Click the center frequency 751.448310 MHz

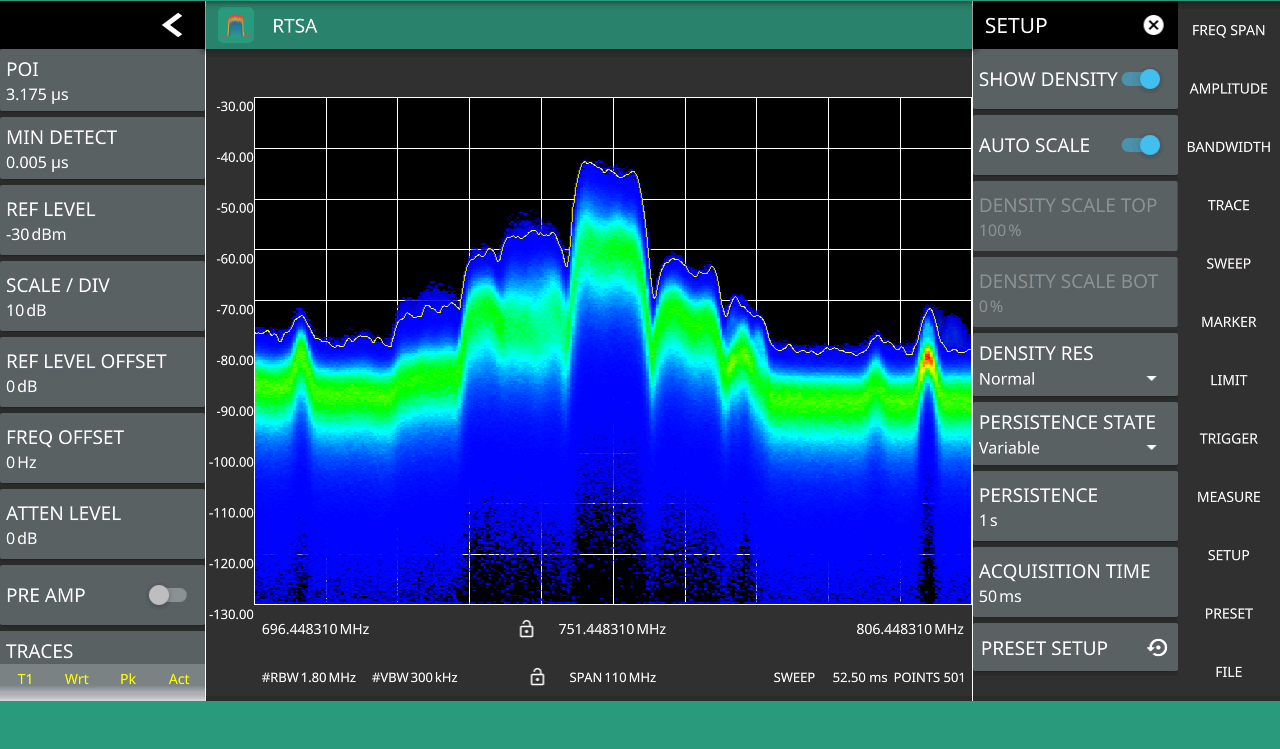pos(612,629)
